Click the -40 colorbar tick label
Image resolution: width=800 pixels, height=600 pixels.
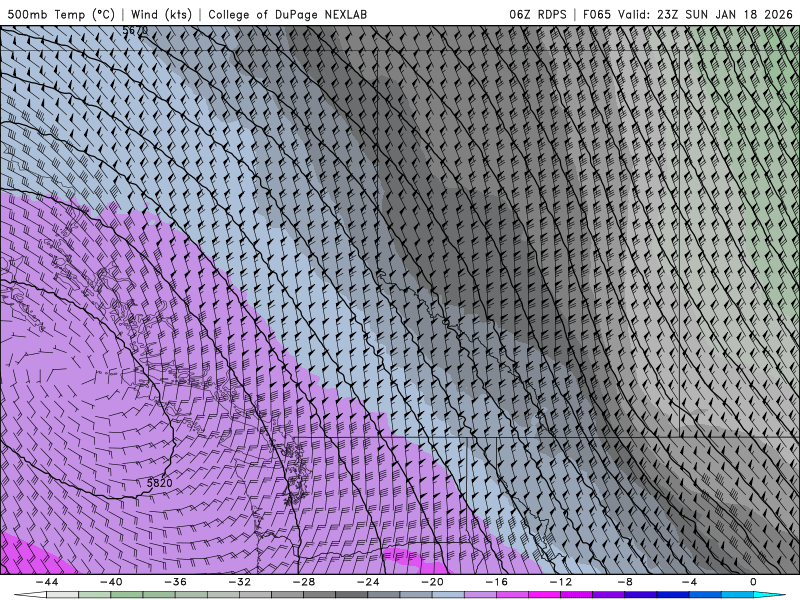(111, 582)
